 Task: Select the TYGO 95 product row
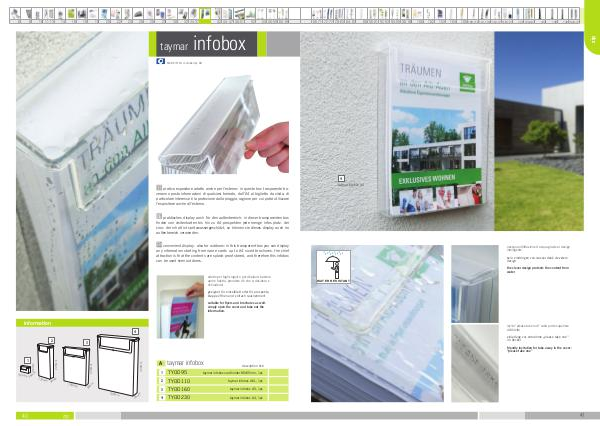click(x=223, y=372)
